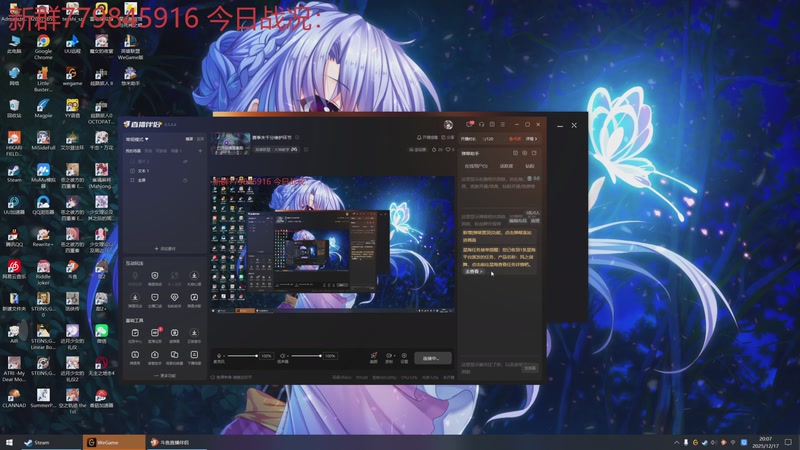The image size is (800, 450).
Task: Click 分享 share button
Action: point(447,137)
